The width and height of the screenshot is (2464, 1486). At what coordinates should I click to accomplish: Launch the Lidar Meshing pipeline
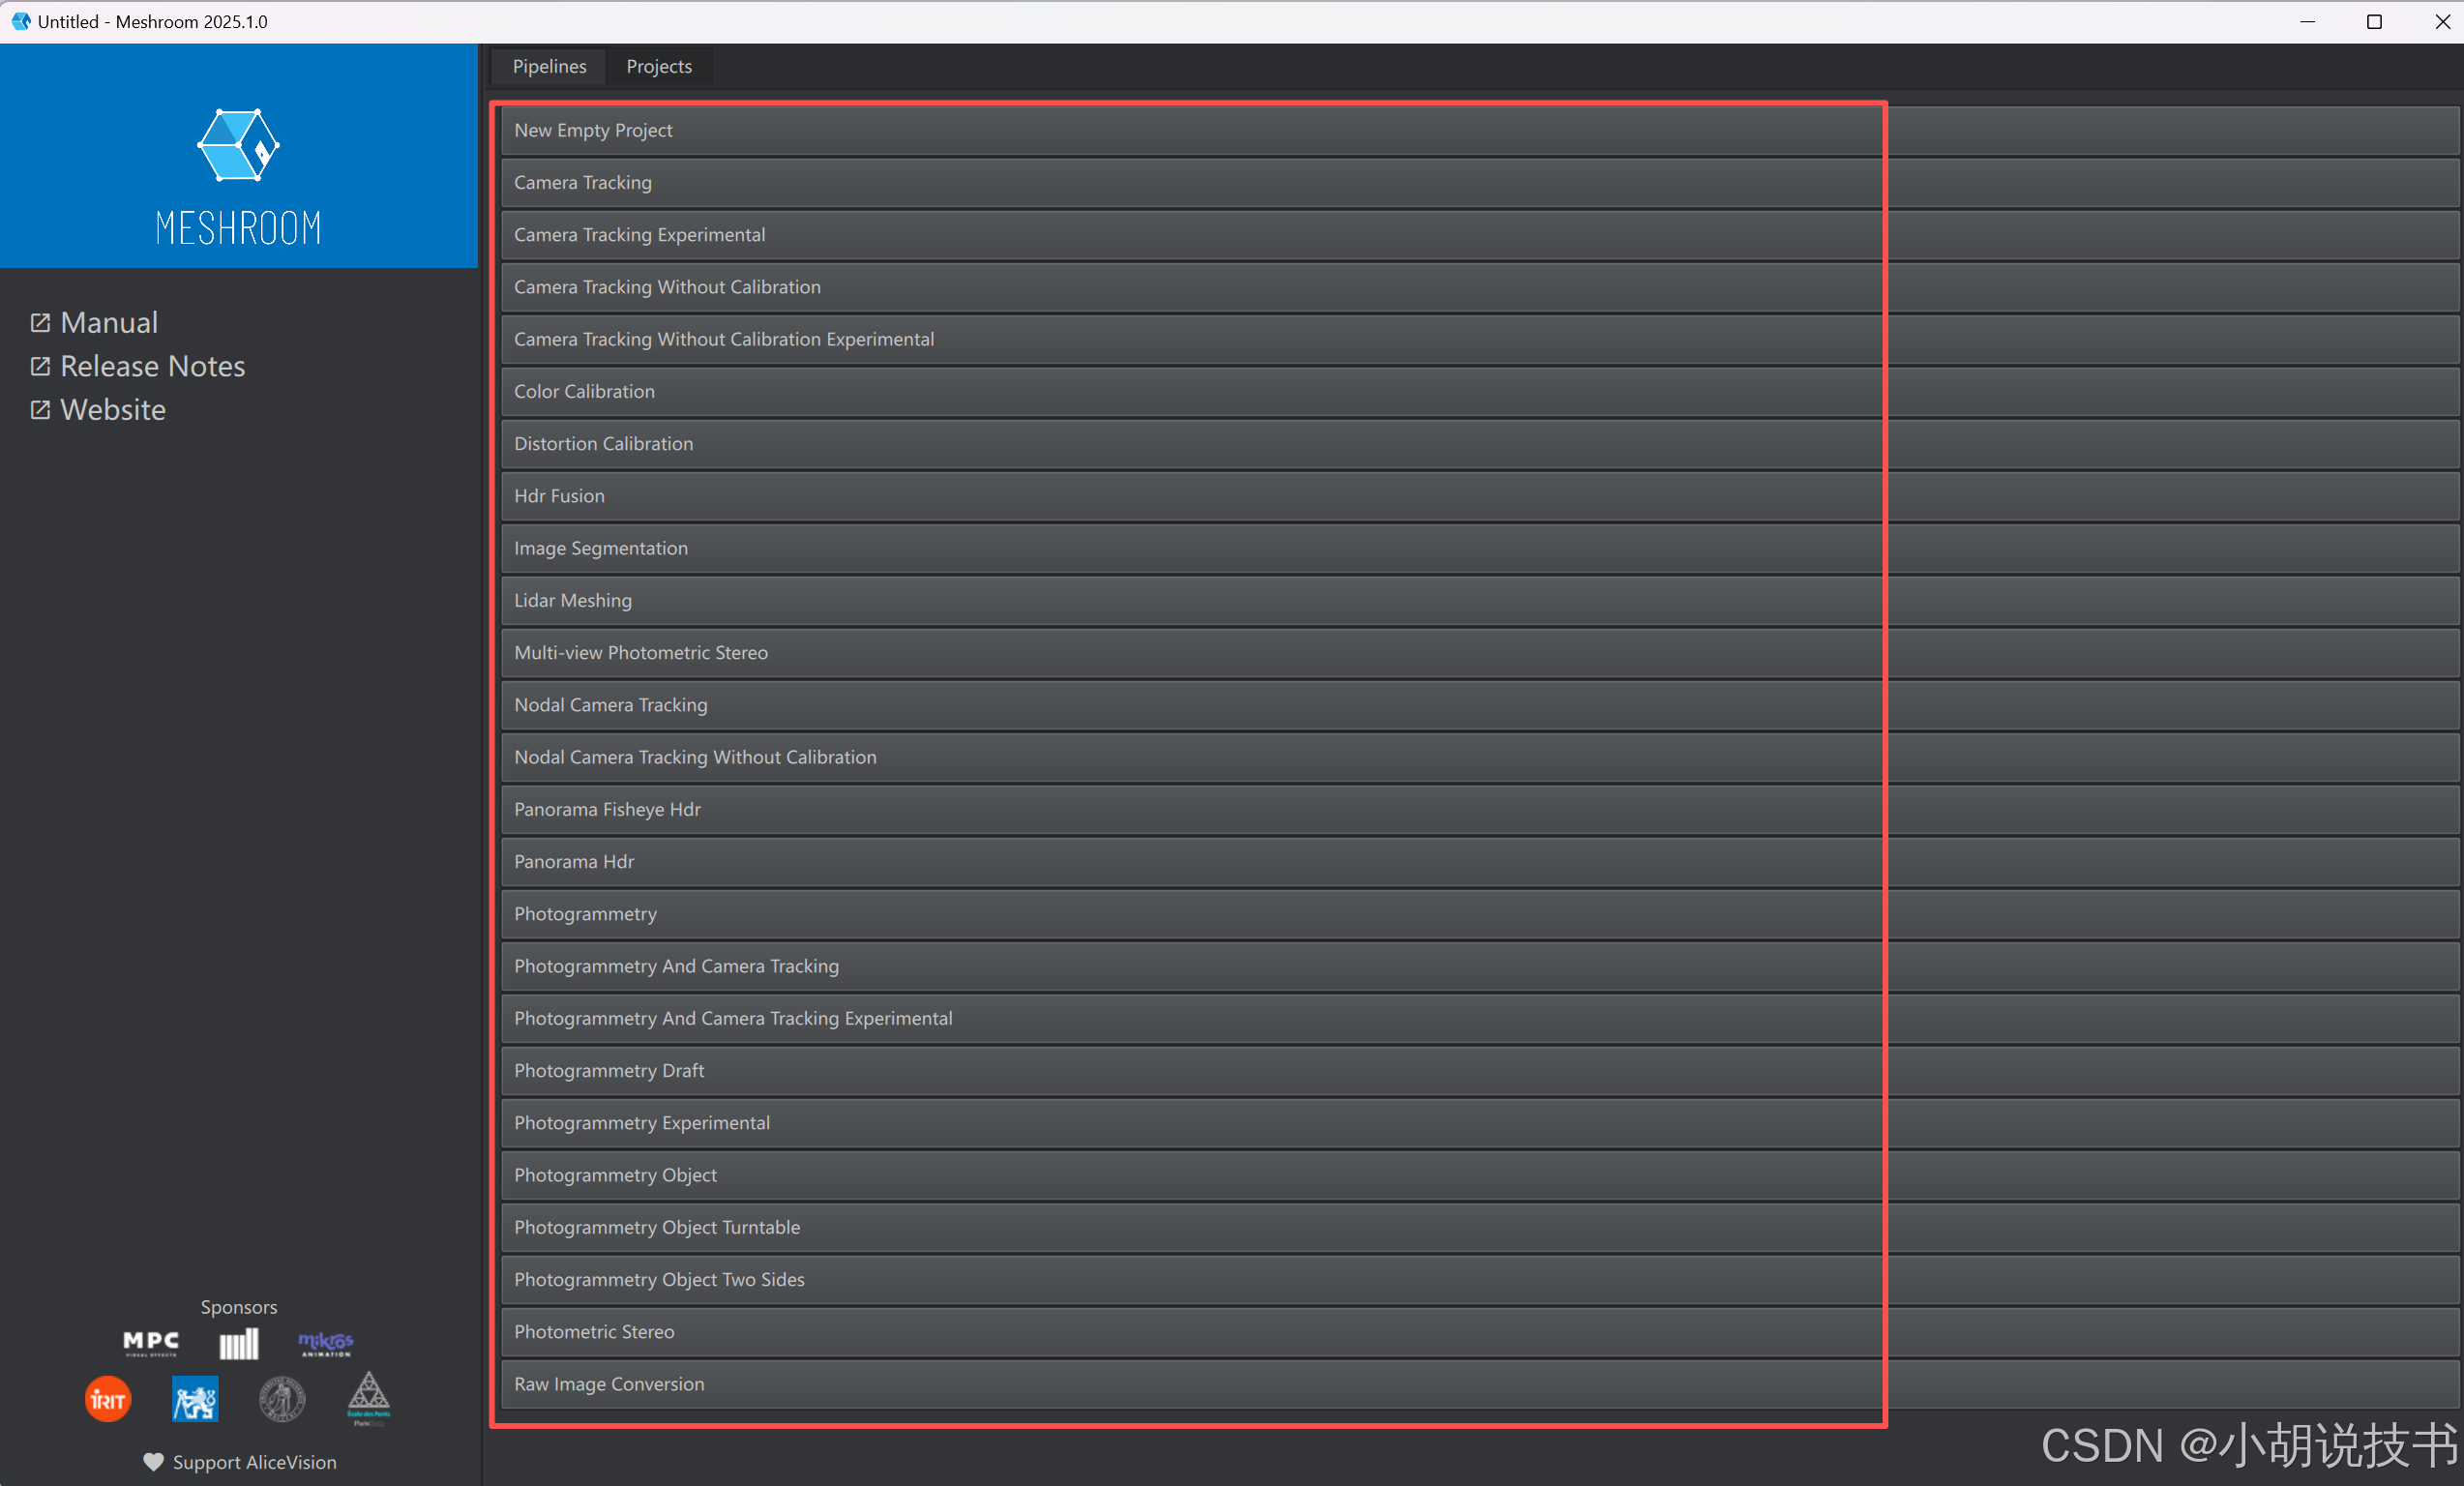click(1479, 600)
